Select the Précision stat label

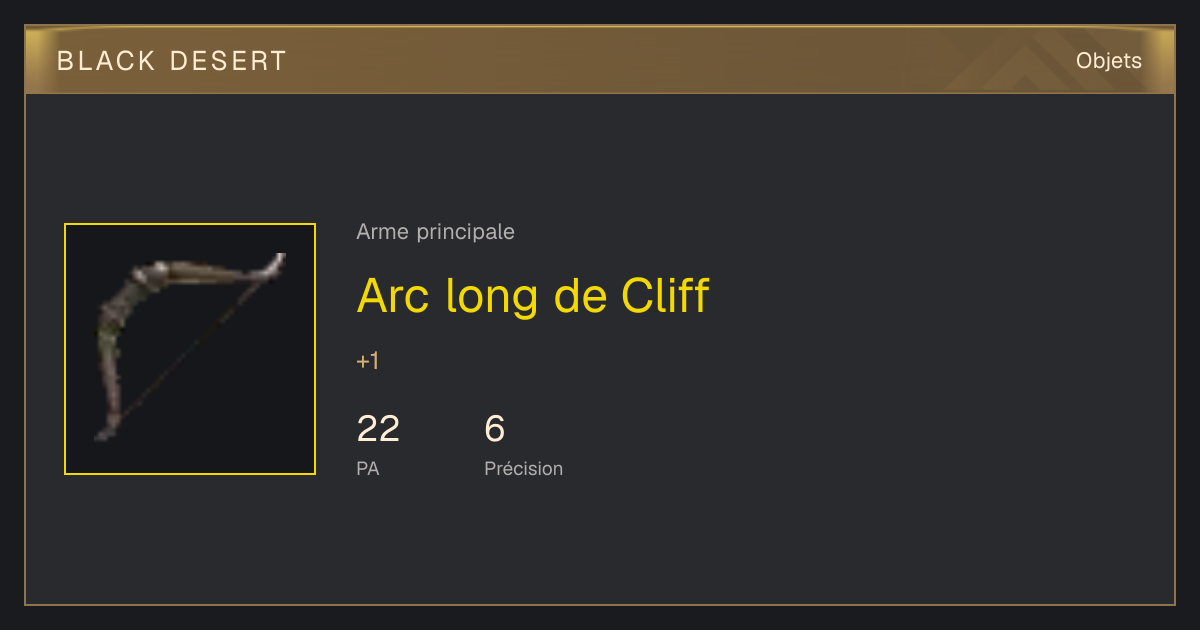pyautogui.click(x=524, y=468)
